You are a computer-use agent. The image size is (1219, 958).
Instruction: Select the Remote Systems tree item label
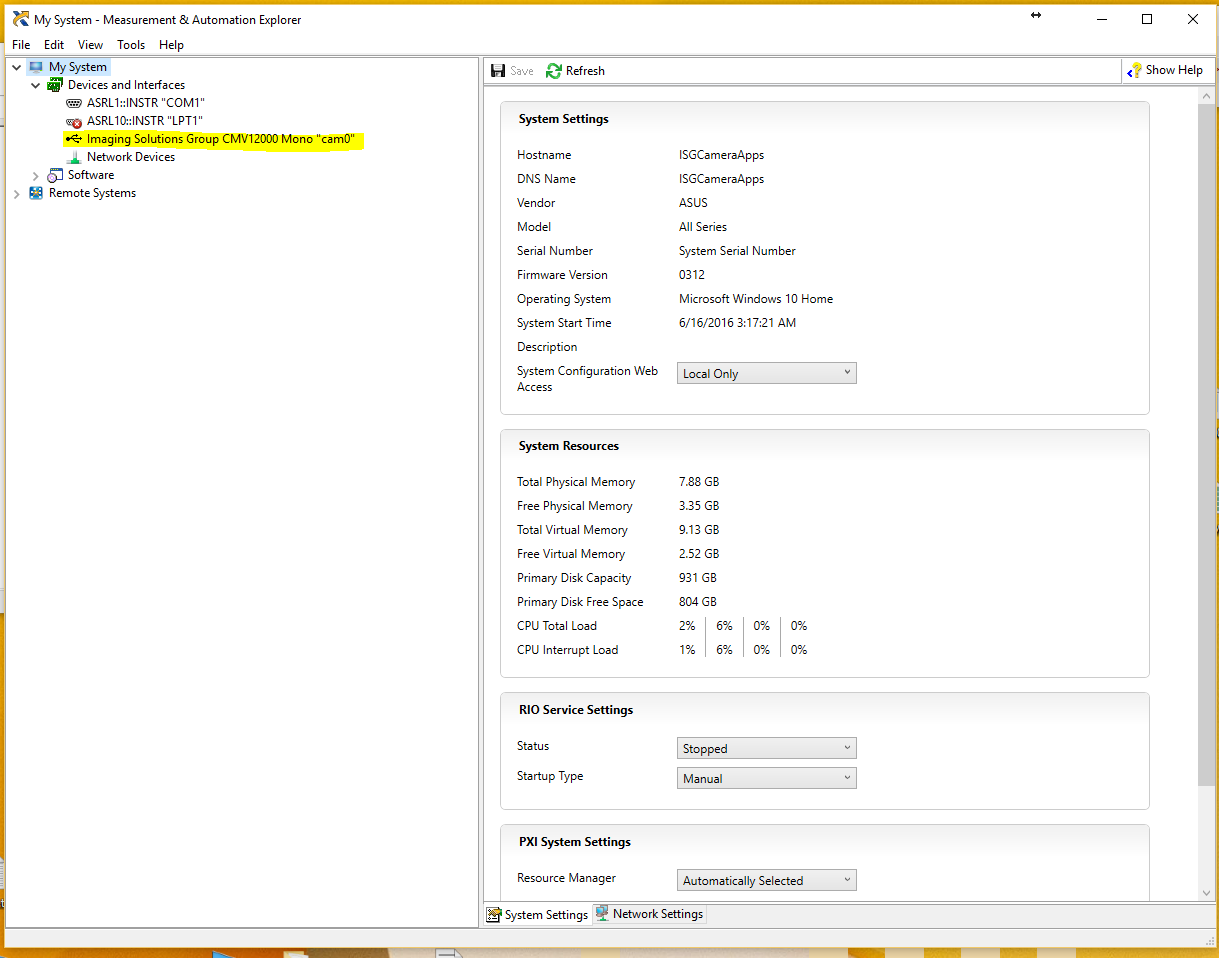tap(92, 193)
